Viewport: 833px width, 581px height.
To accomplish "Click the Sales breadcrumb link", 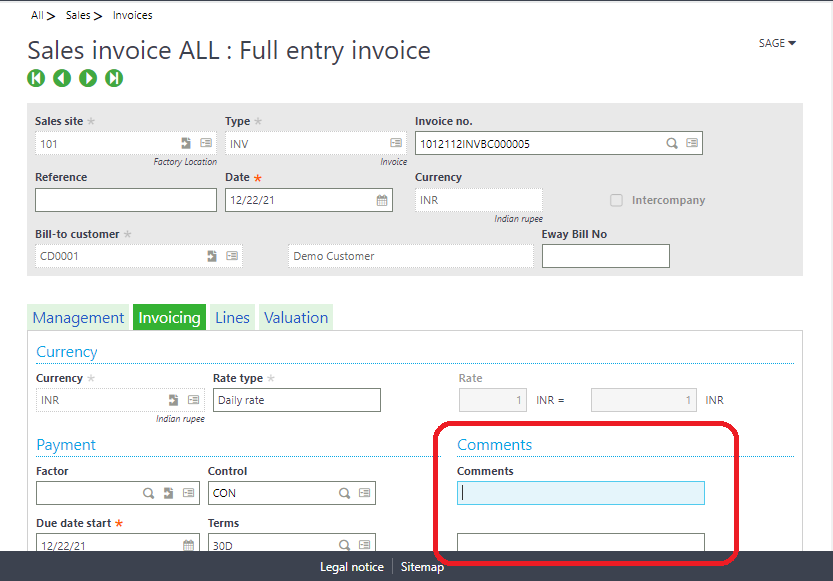I will (77, 16).
